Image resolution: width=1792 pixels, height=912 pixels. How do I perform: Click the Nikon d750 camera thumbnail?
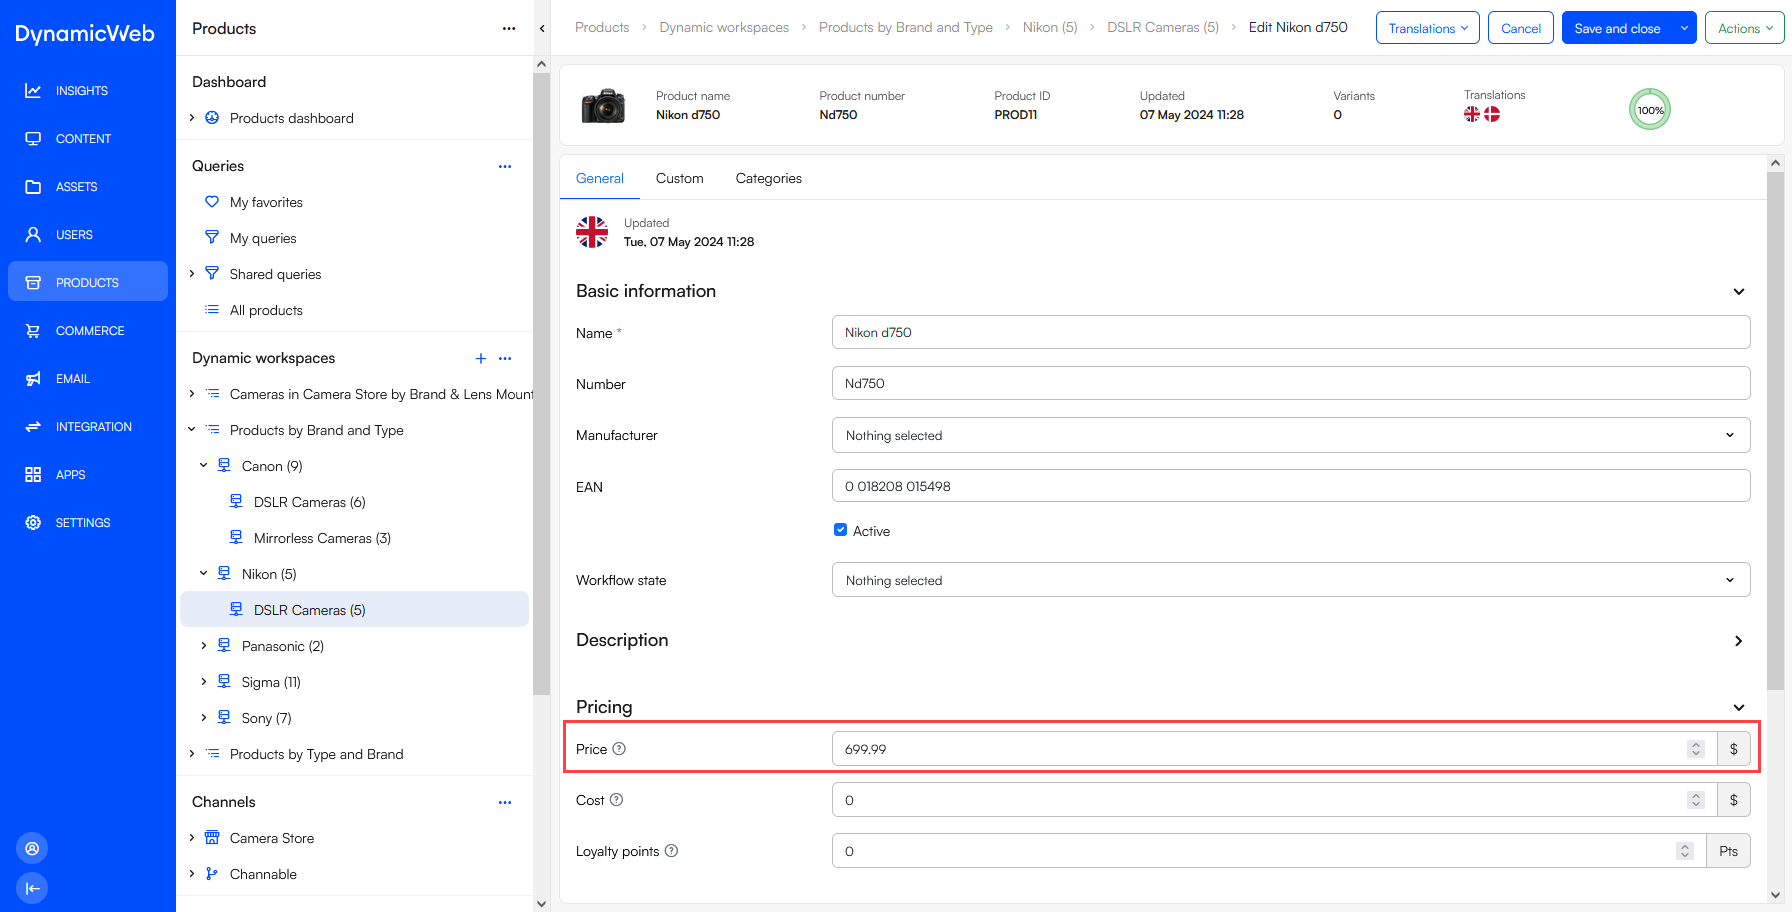point(604,105)
